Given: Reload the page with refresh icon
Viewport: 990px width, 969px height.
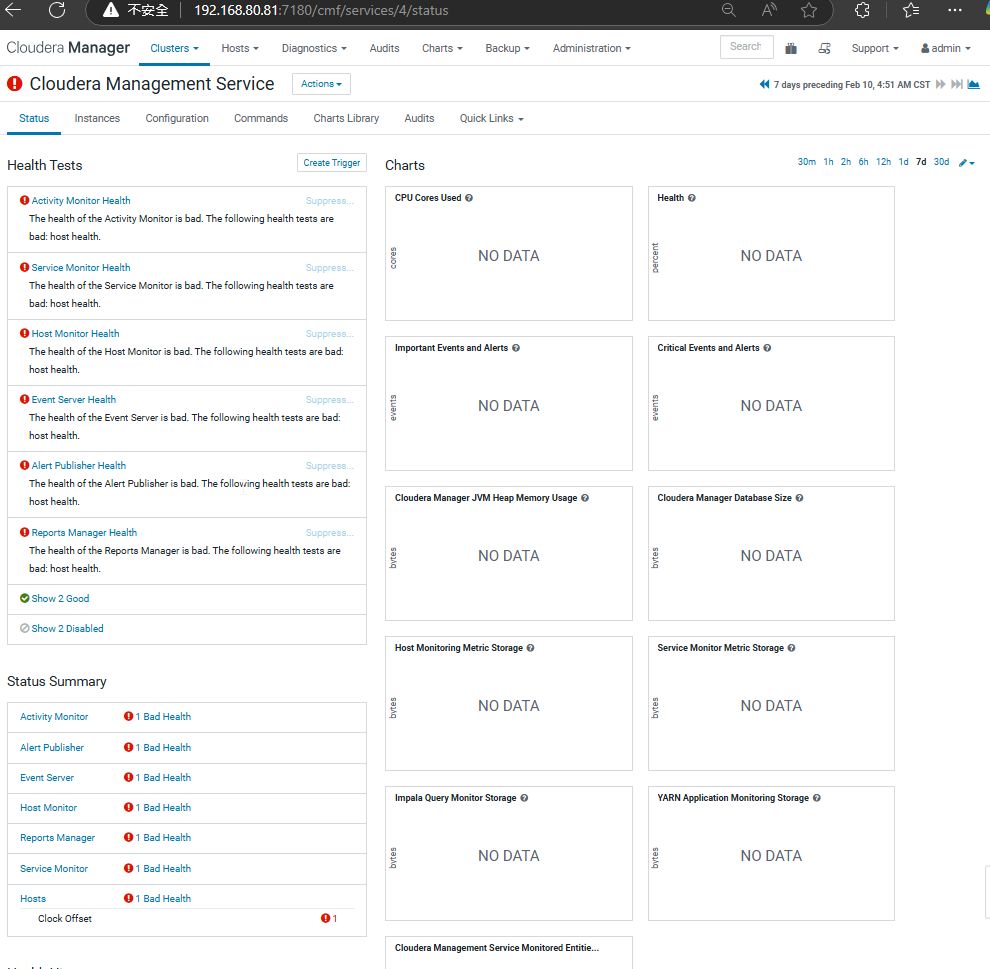Looking at the screenshot, I should coord(57,9).
